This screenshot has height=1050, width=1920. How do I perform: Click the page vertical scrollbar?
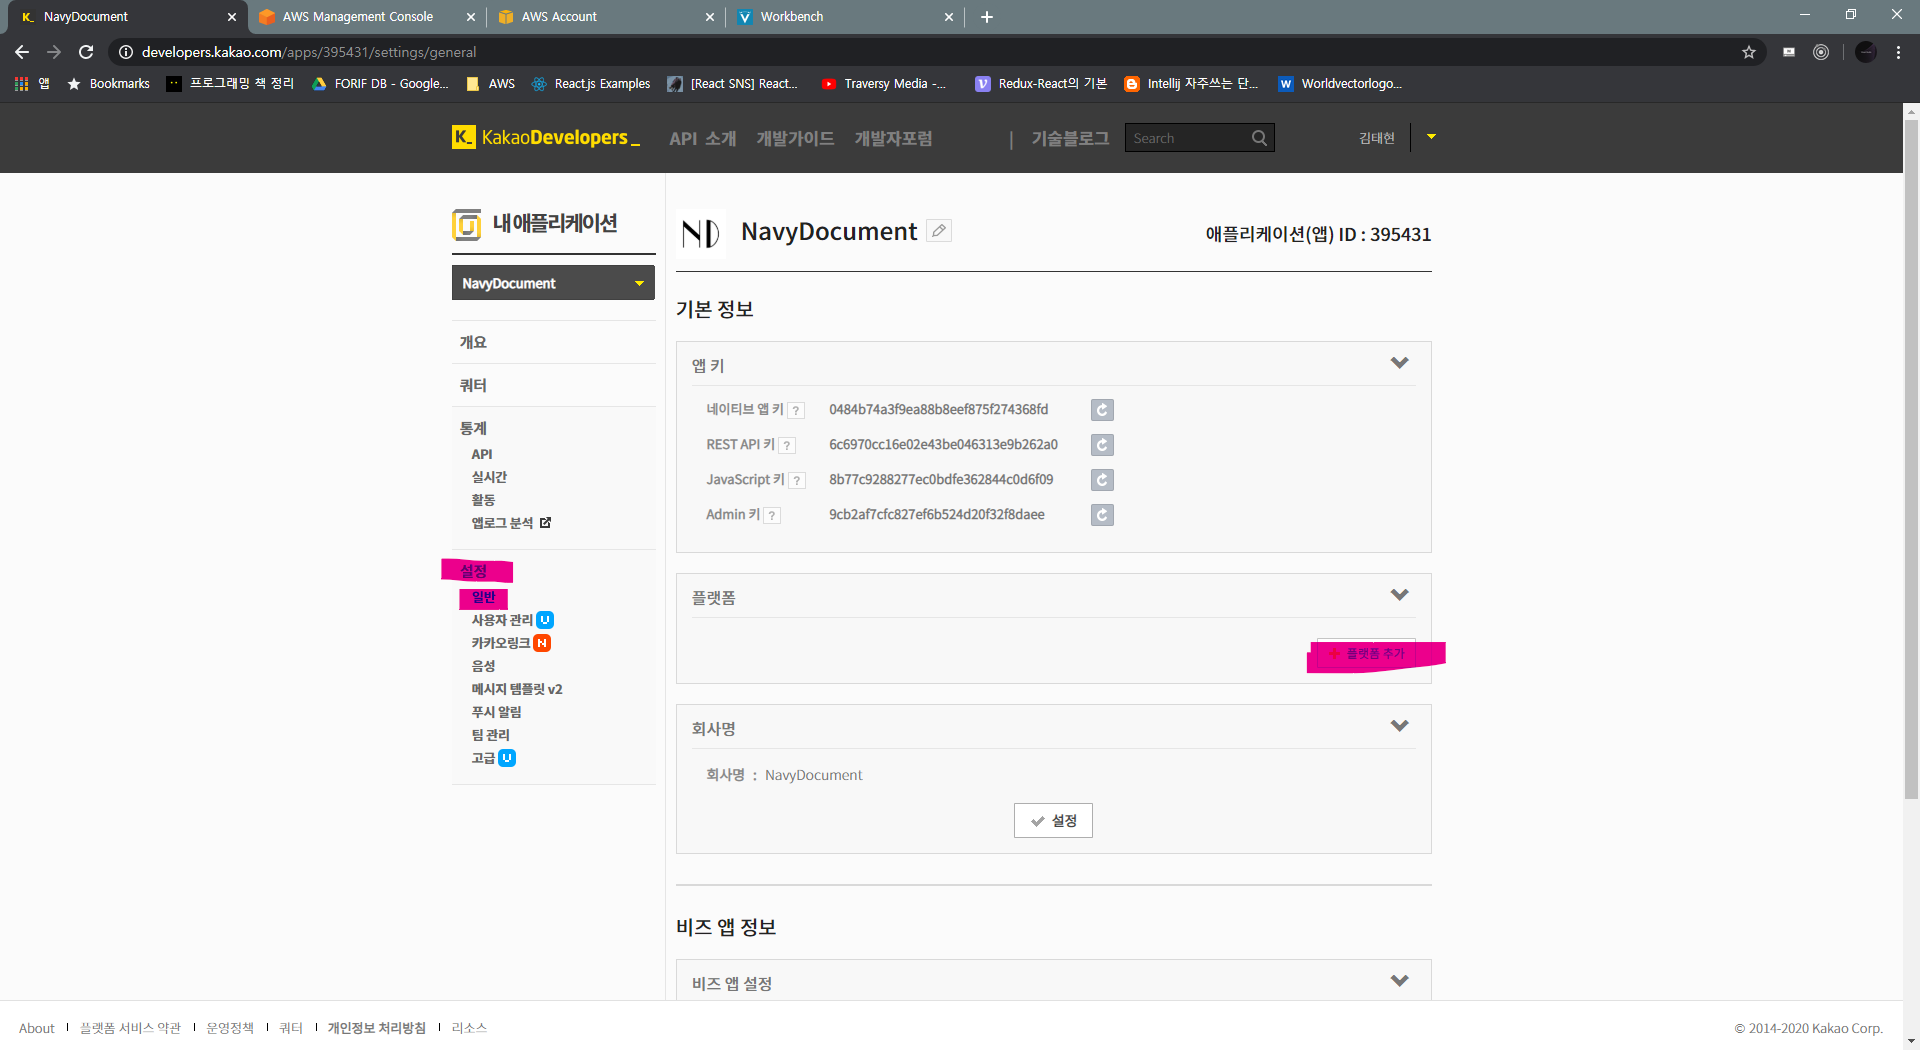coord(1910,460)
